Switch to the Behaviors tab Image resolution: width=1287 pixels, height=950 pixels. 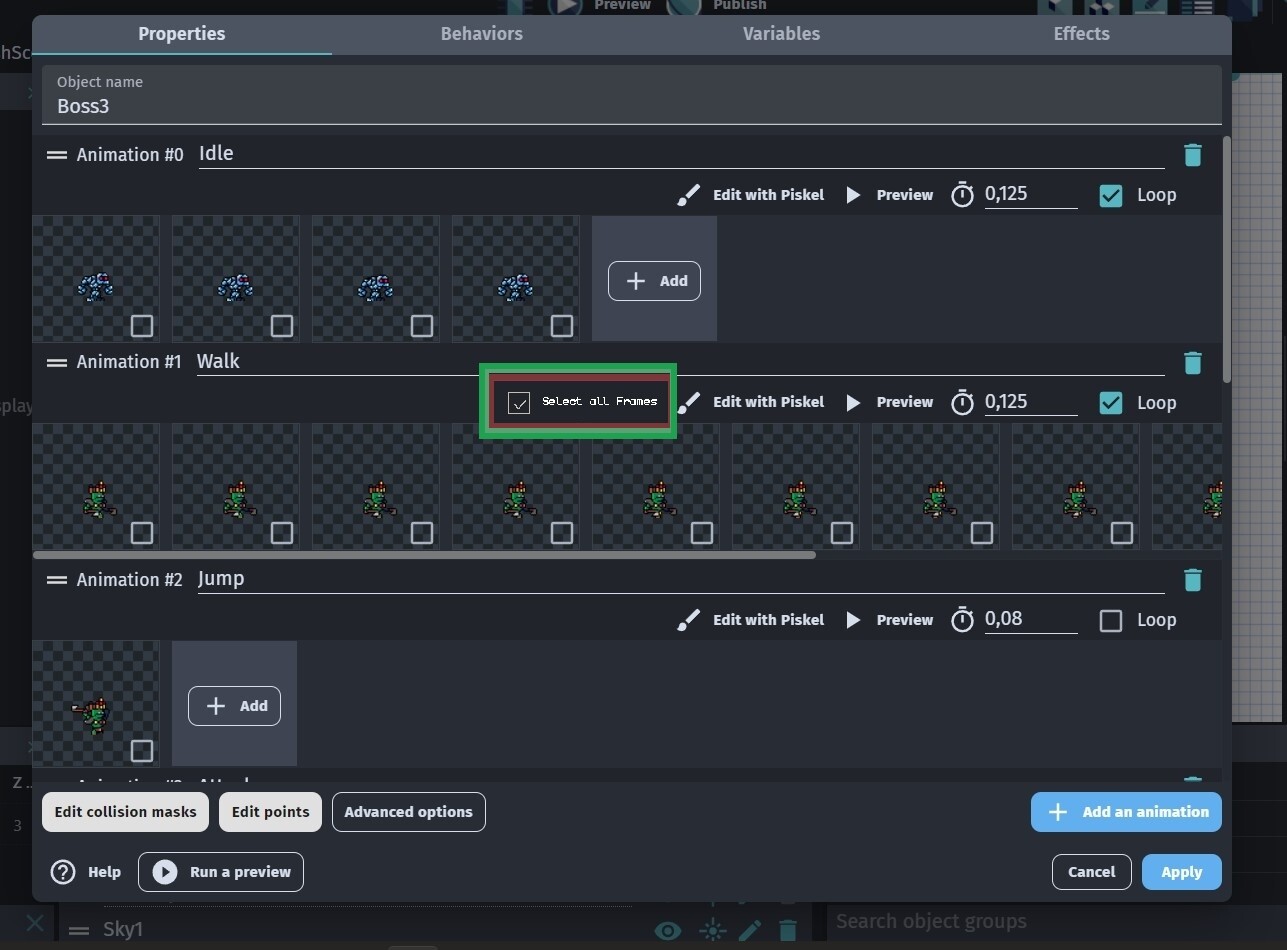481,33
